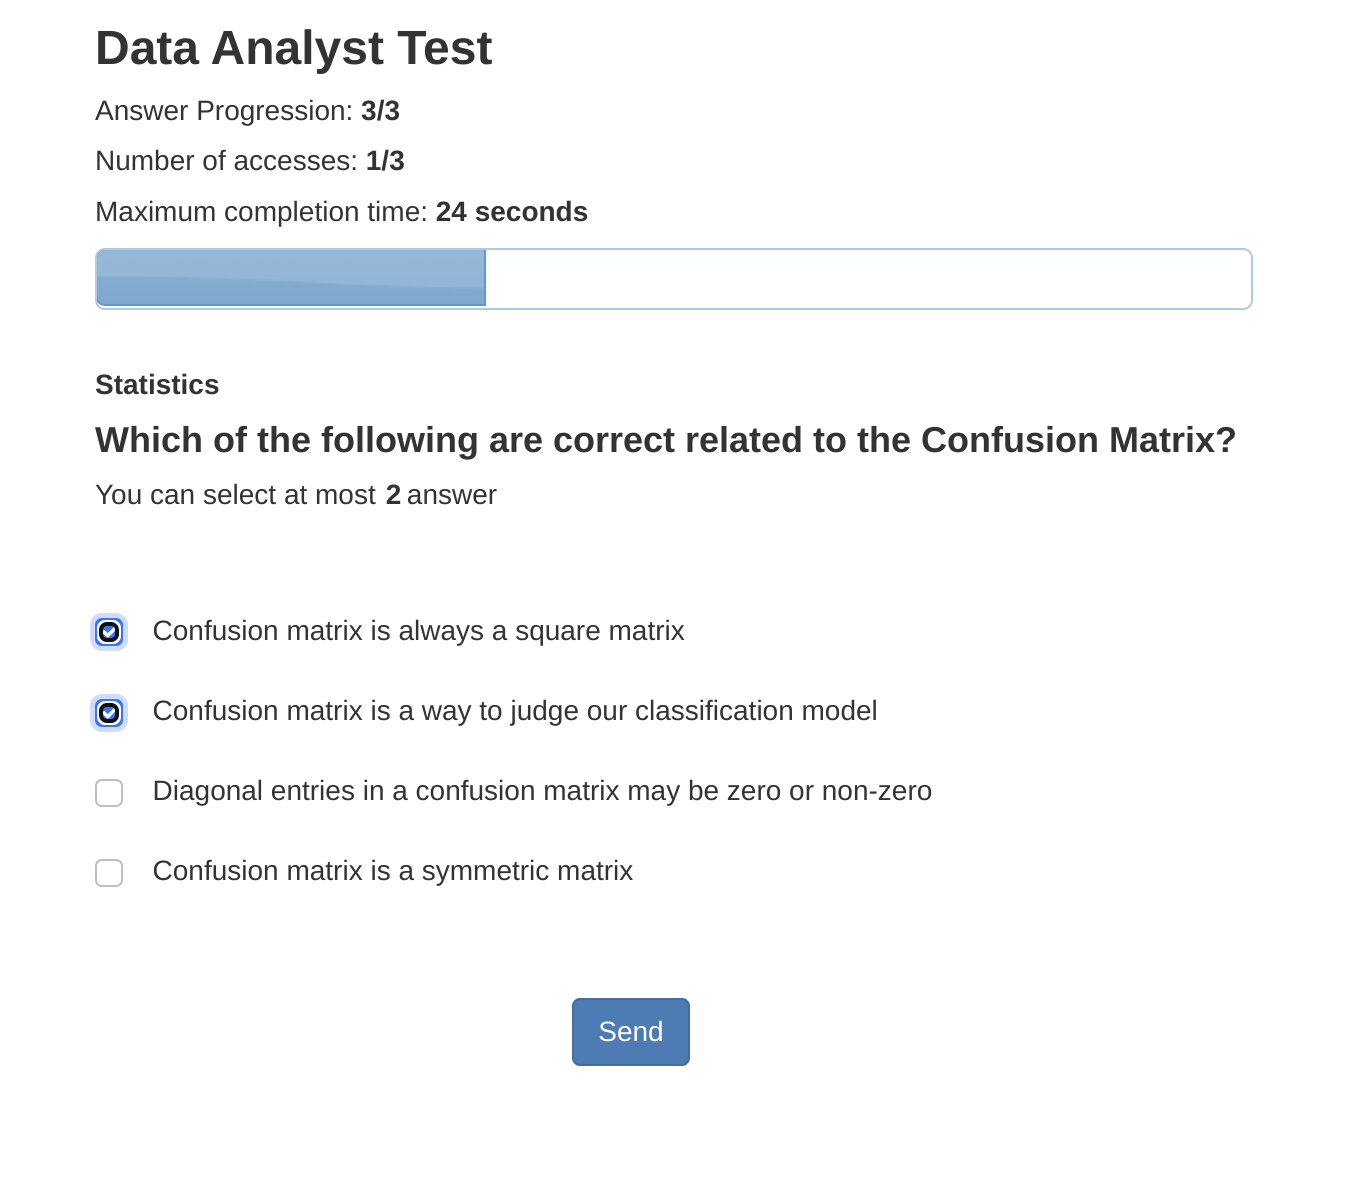Click the Confusion Matrix question heading
1372x1178 pixels.
point(665,440)
